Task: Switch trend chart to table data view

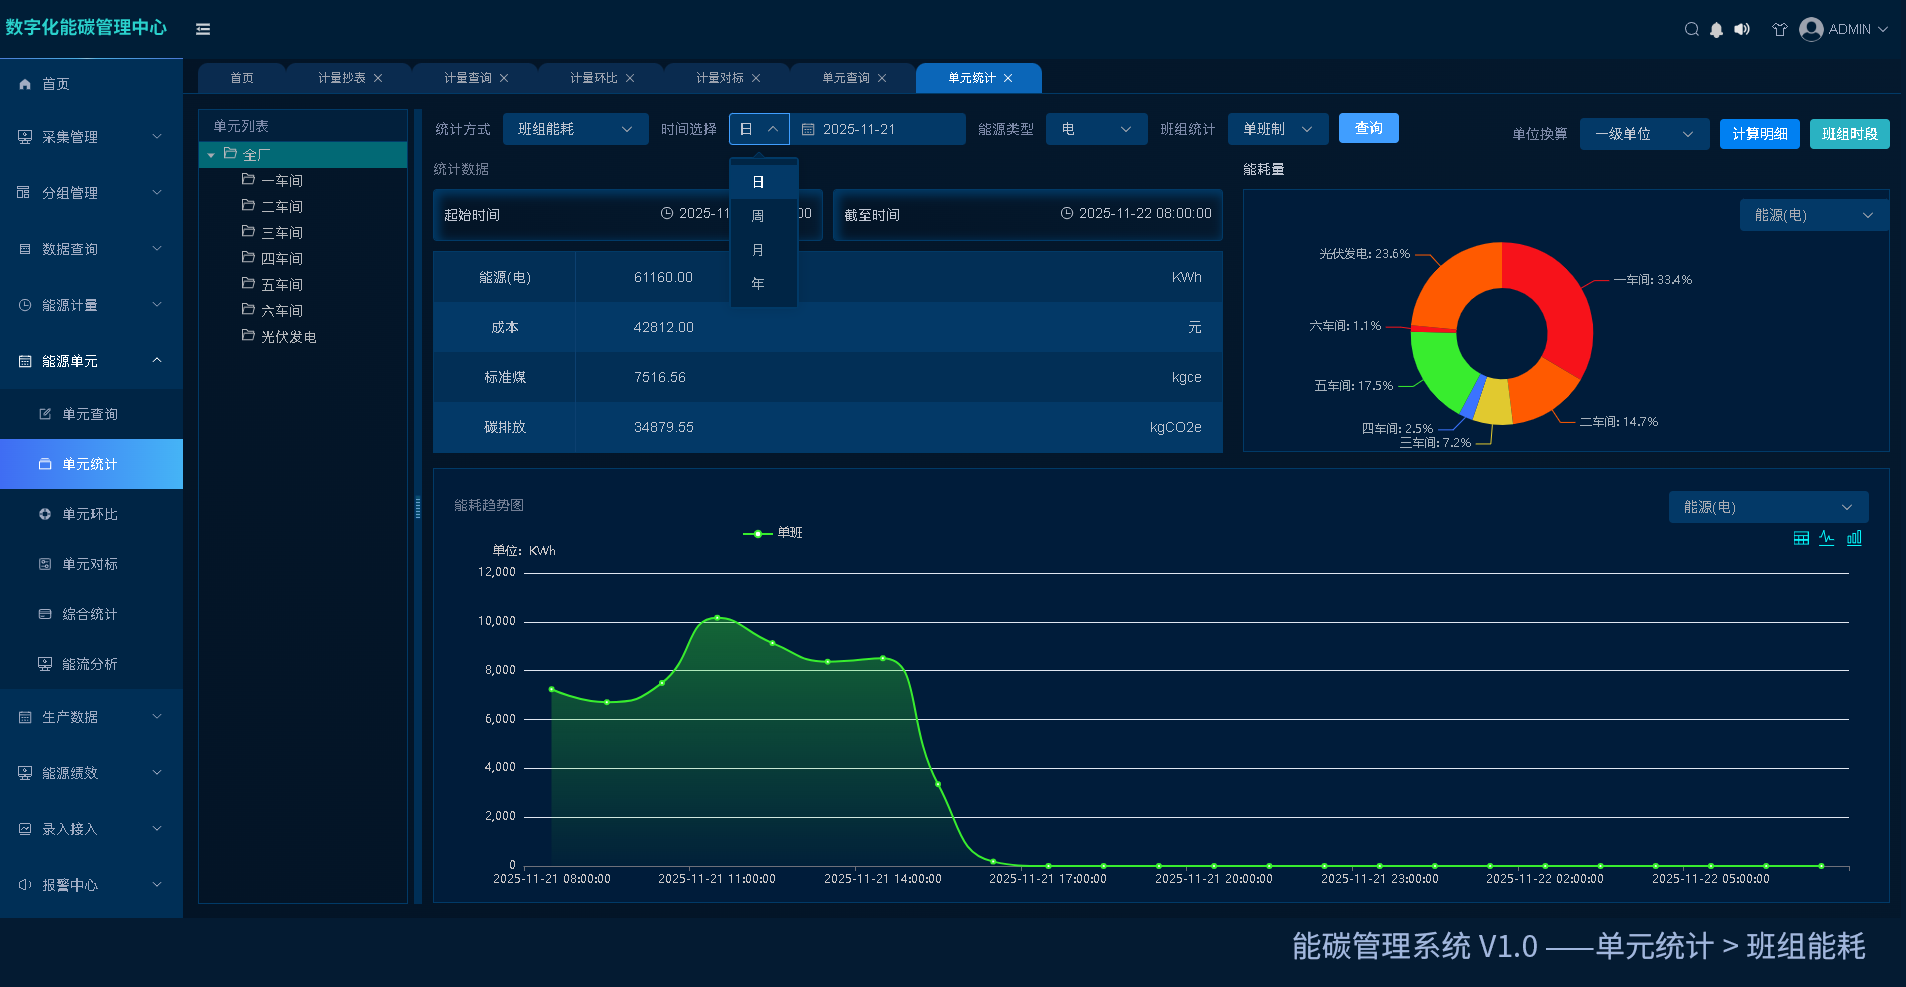Action: click(1801, 538)
